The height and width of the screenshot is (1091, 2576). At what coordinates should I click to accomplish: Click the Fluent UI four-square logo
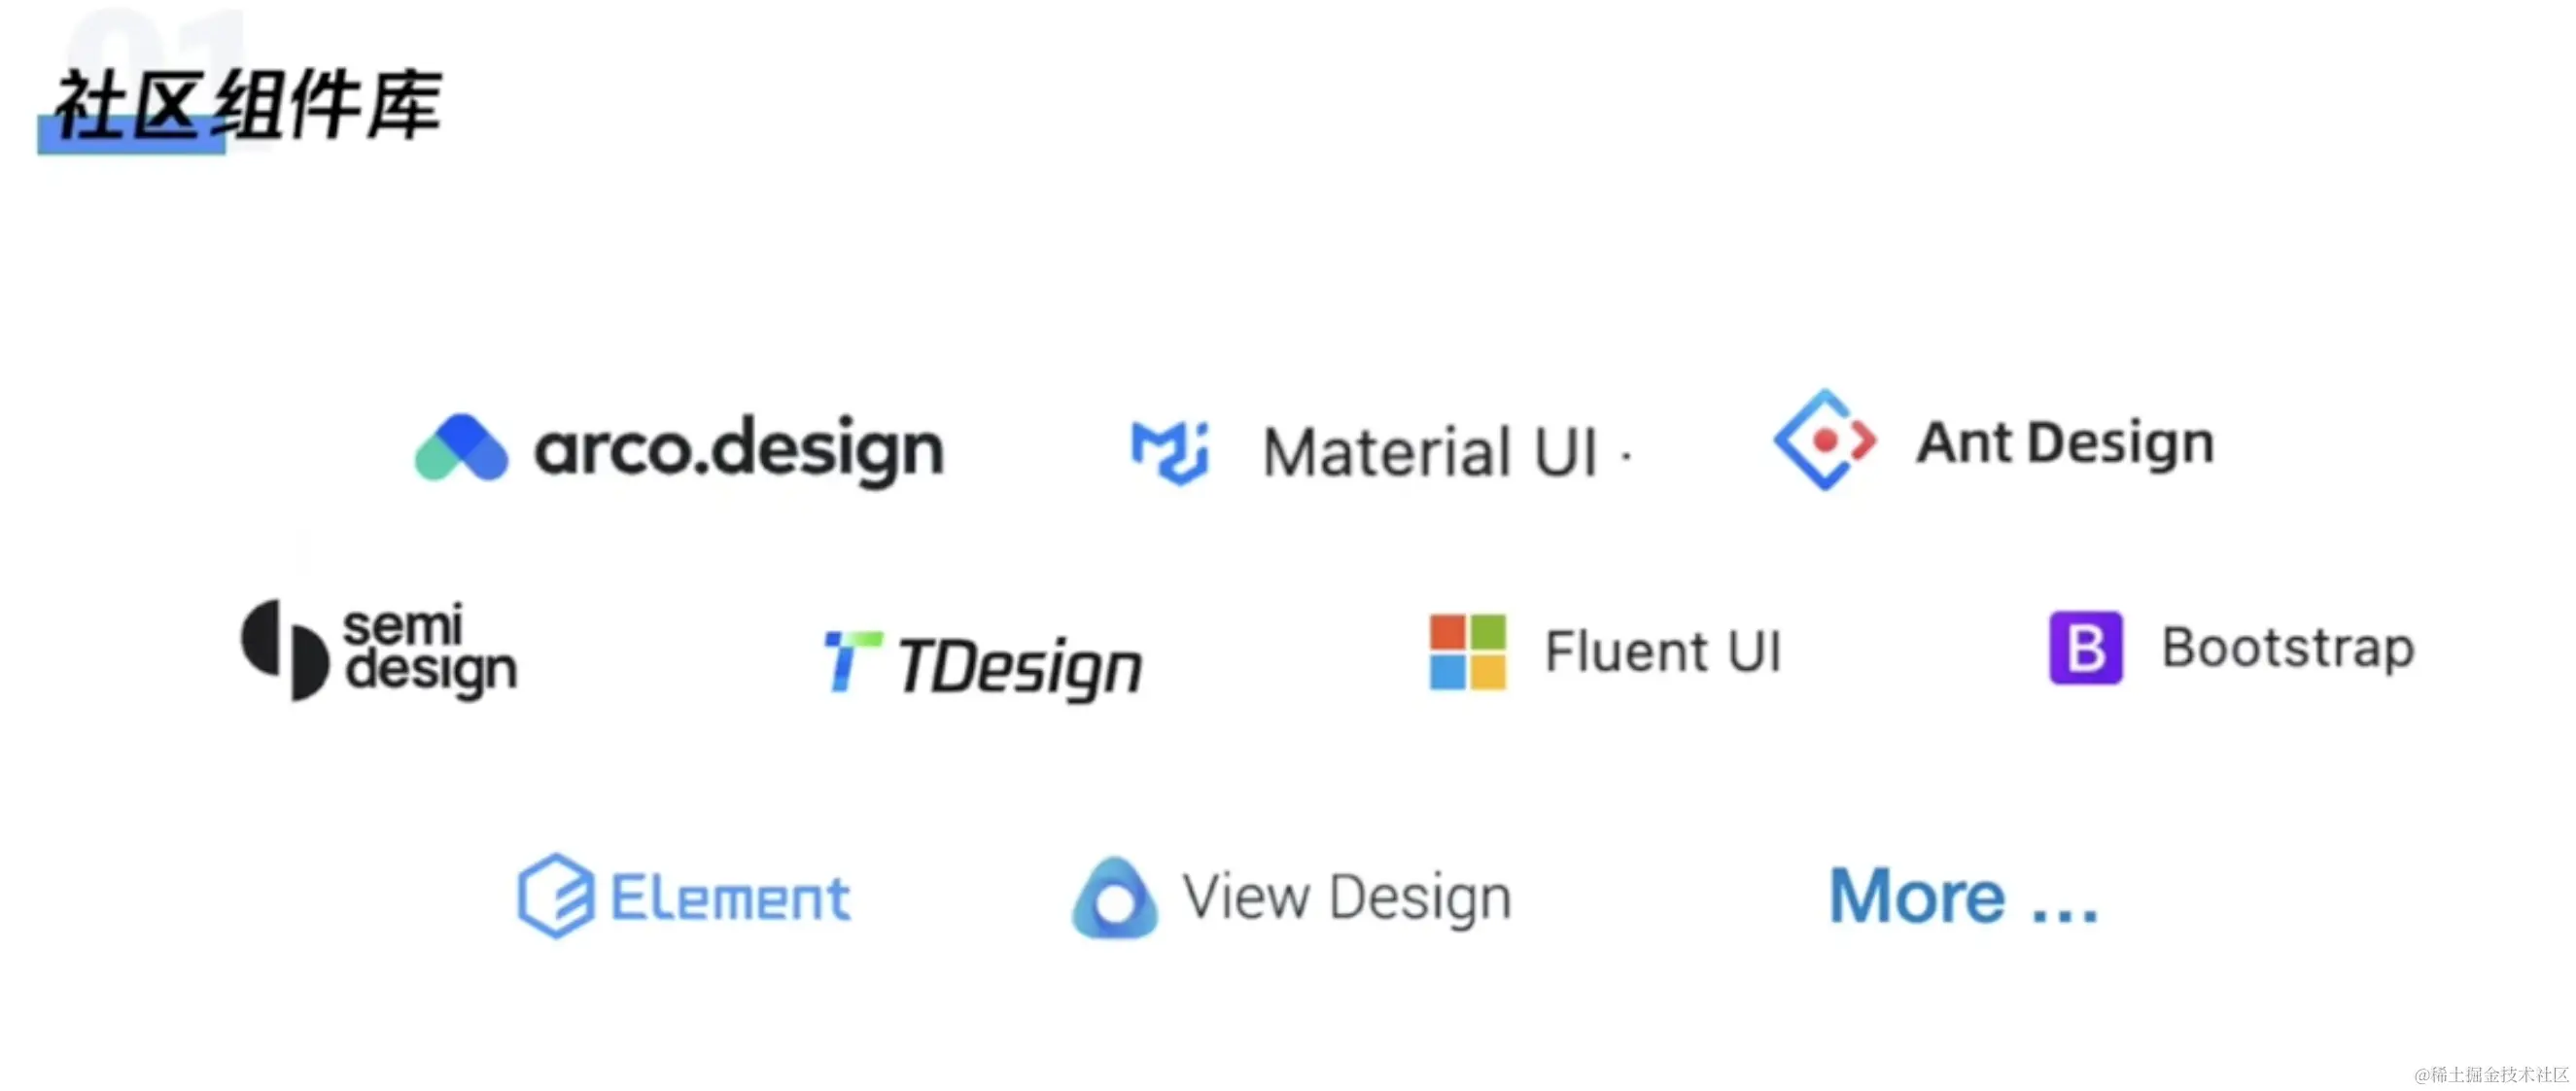pyautogui.click(x=1467, y=652)
